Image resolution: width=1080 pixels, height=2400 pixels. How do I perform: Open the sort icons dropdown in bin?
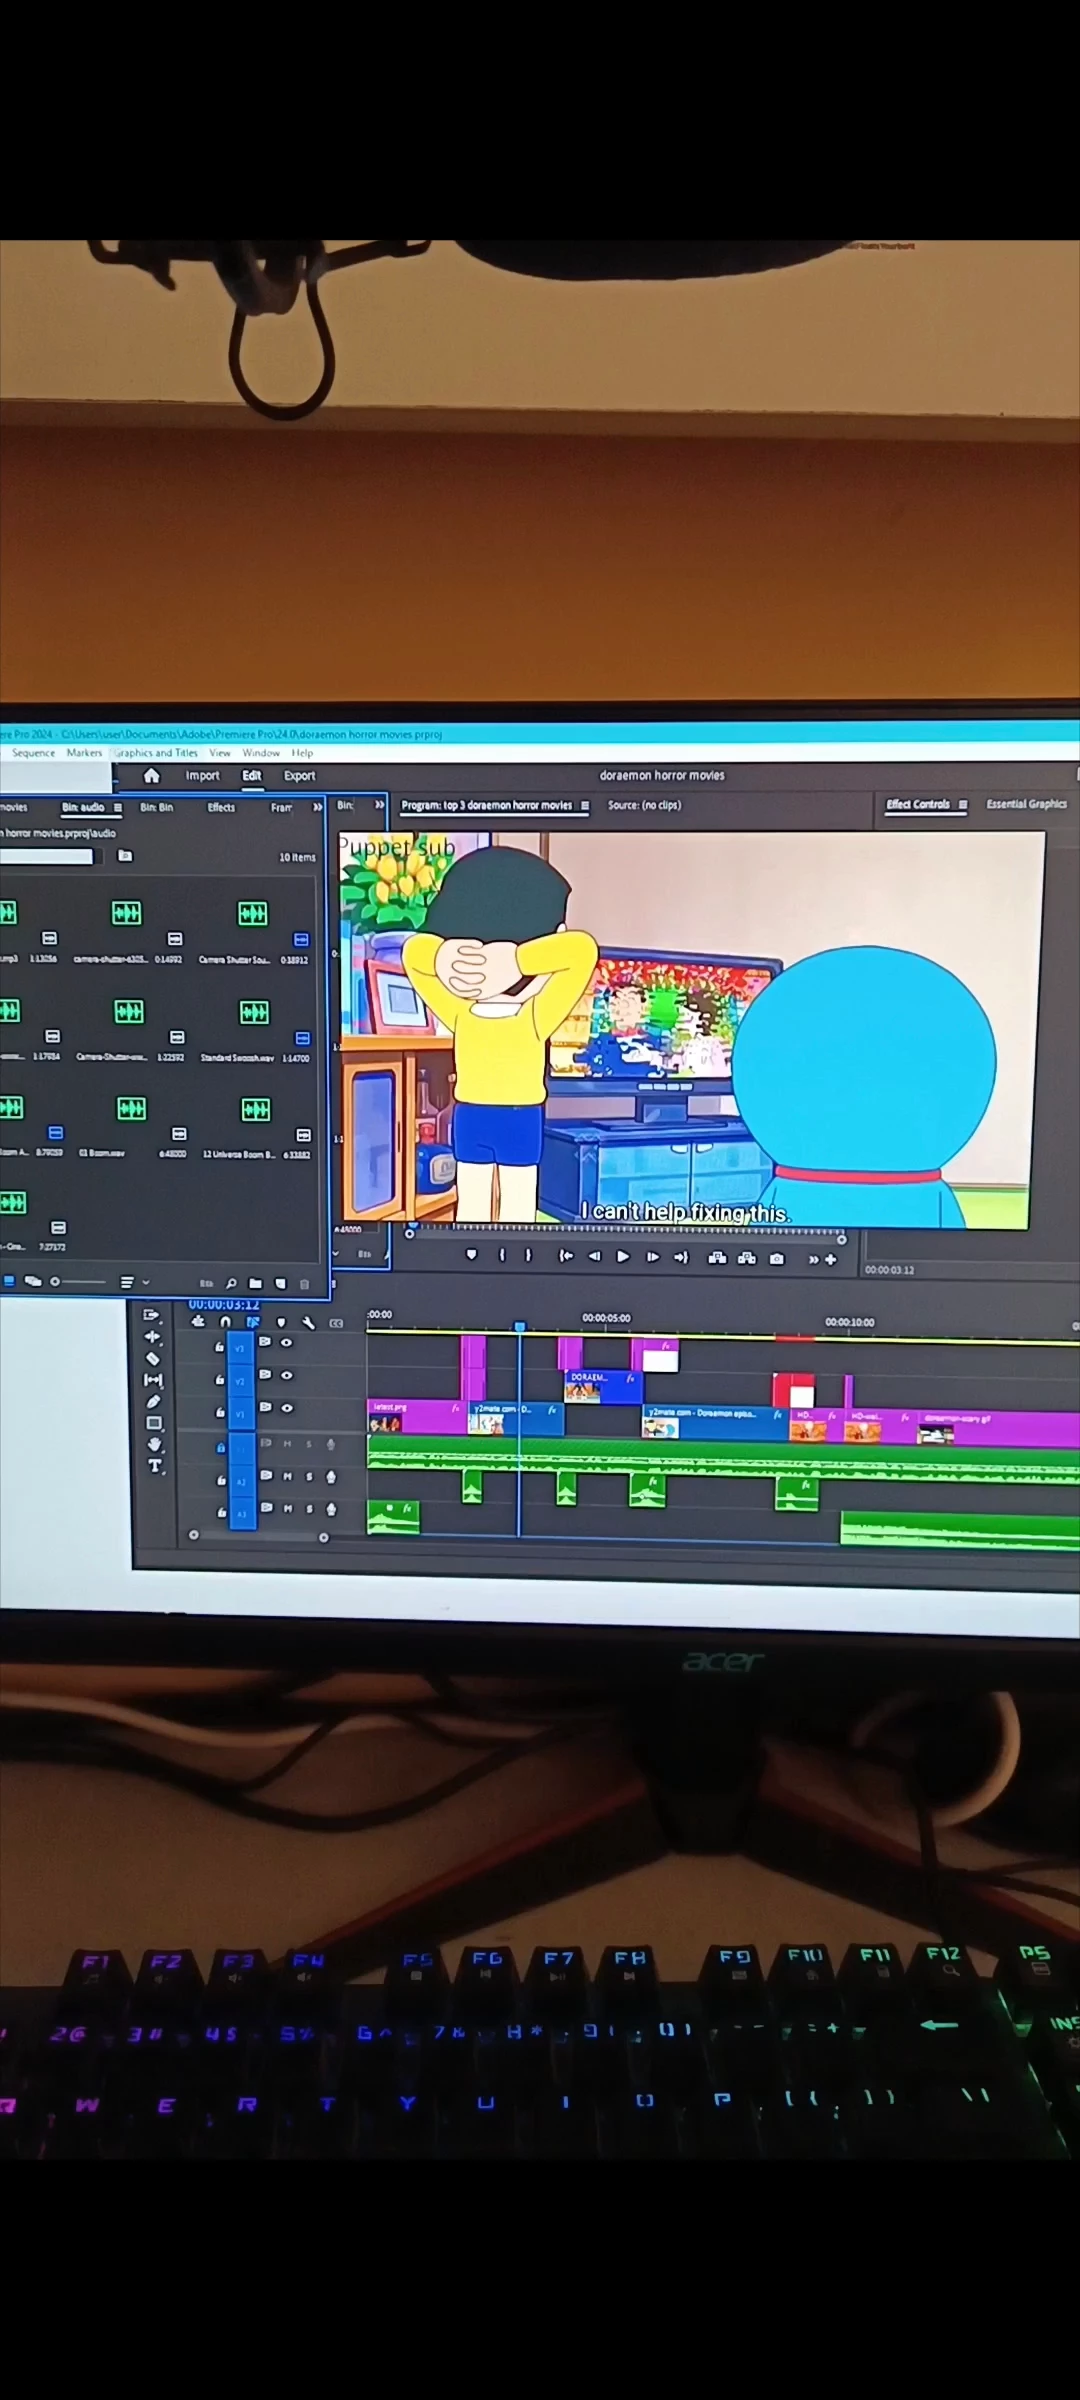[133, 1282]
